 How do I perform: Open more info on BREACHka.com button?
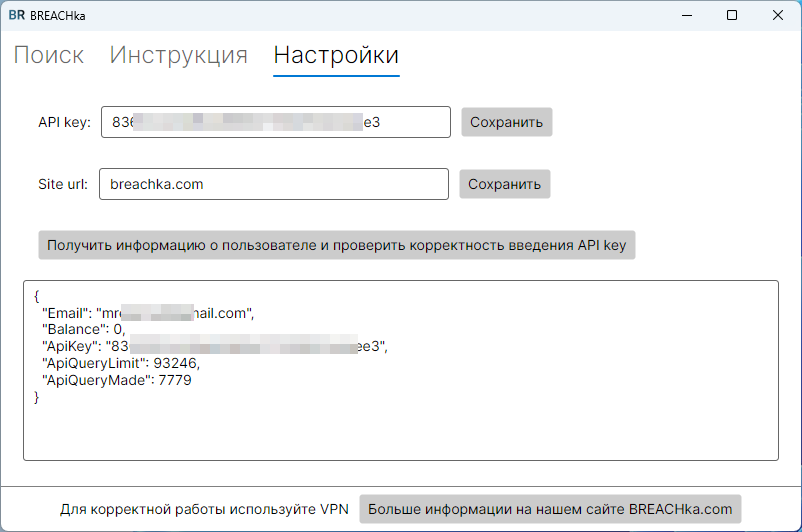[x=550, y=509]
